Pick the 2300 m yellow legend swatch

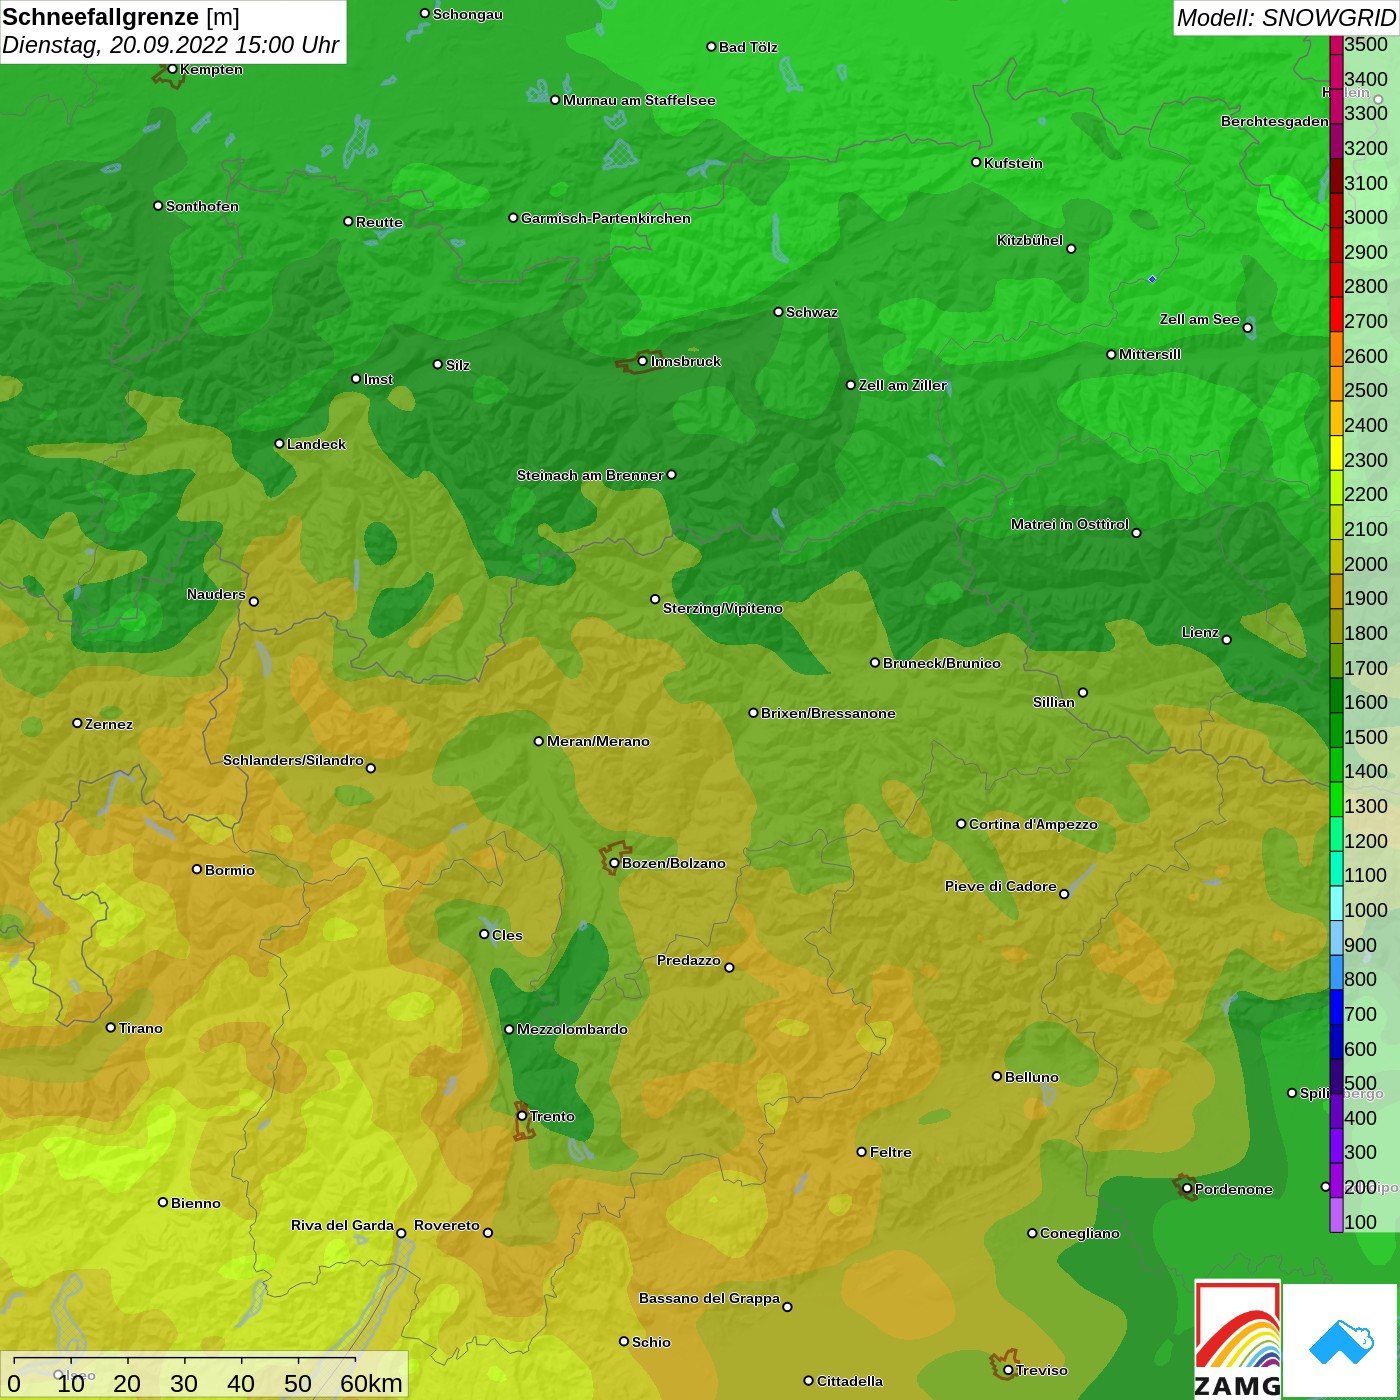pyautogui.click(x=1336, y=453)
